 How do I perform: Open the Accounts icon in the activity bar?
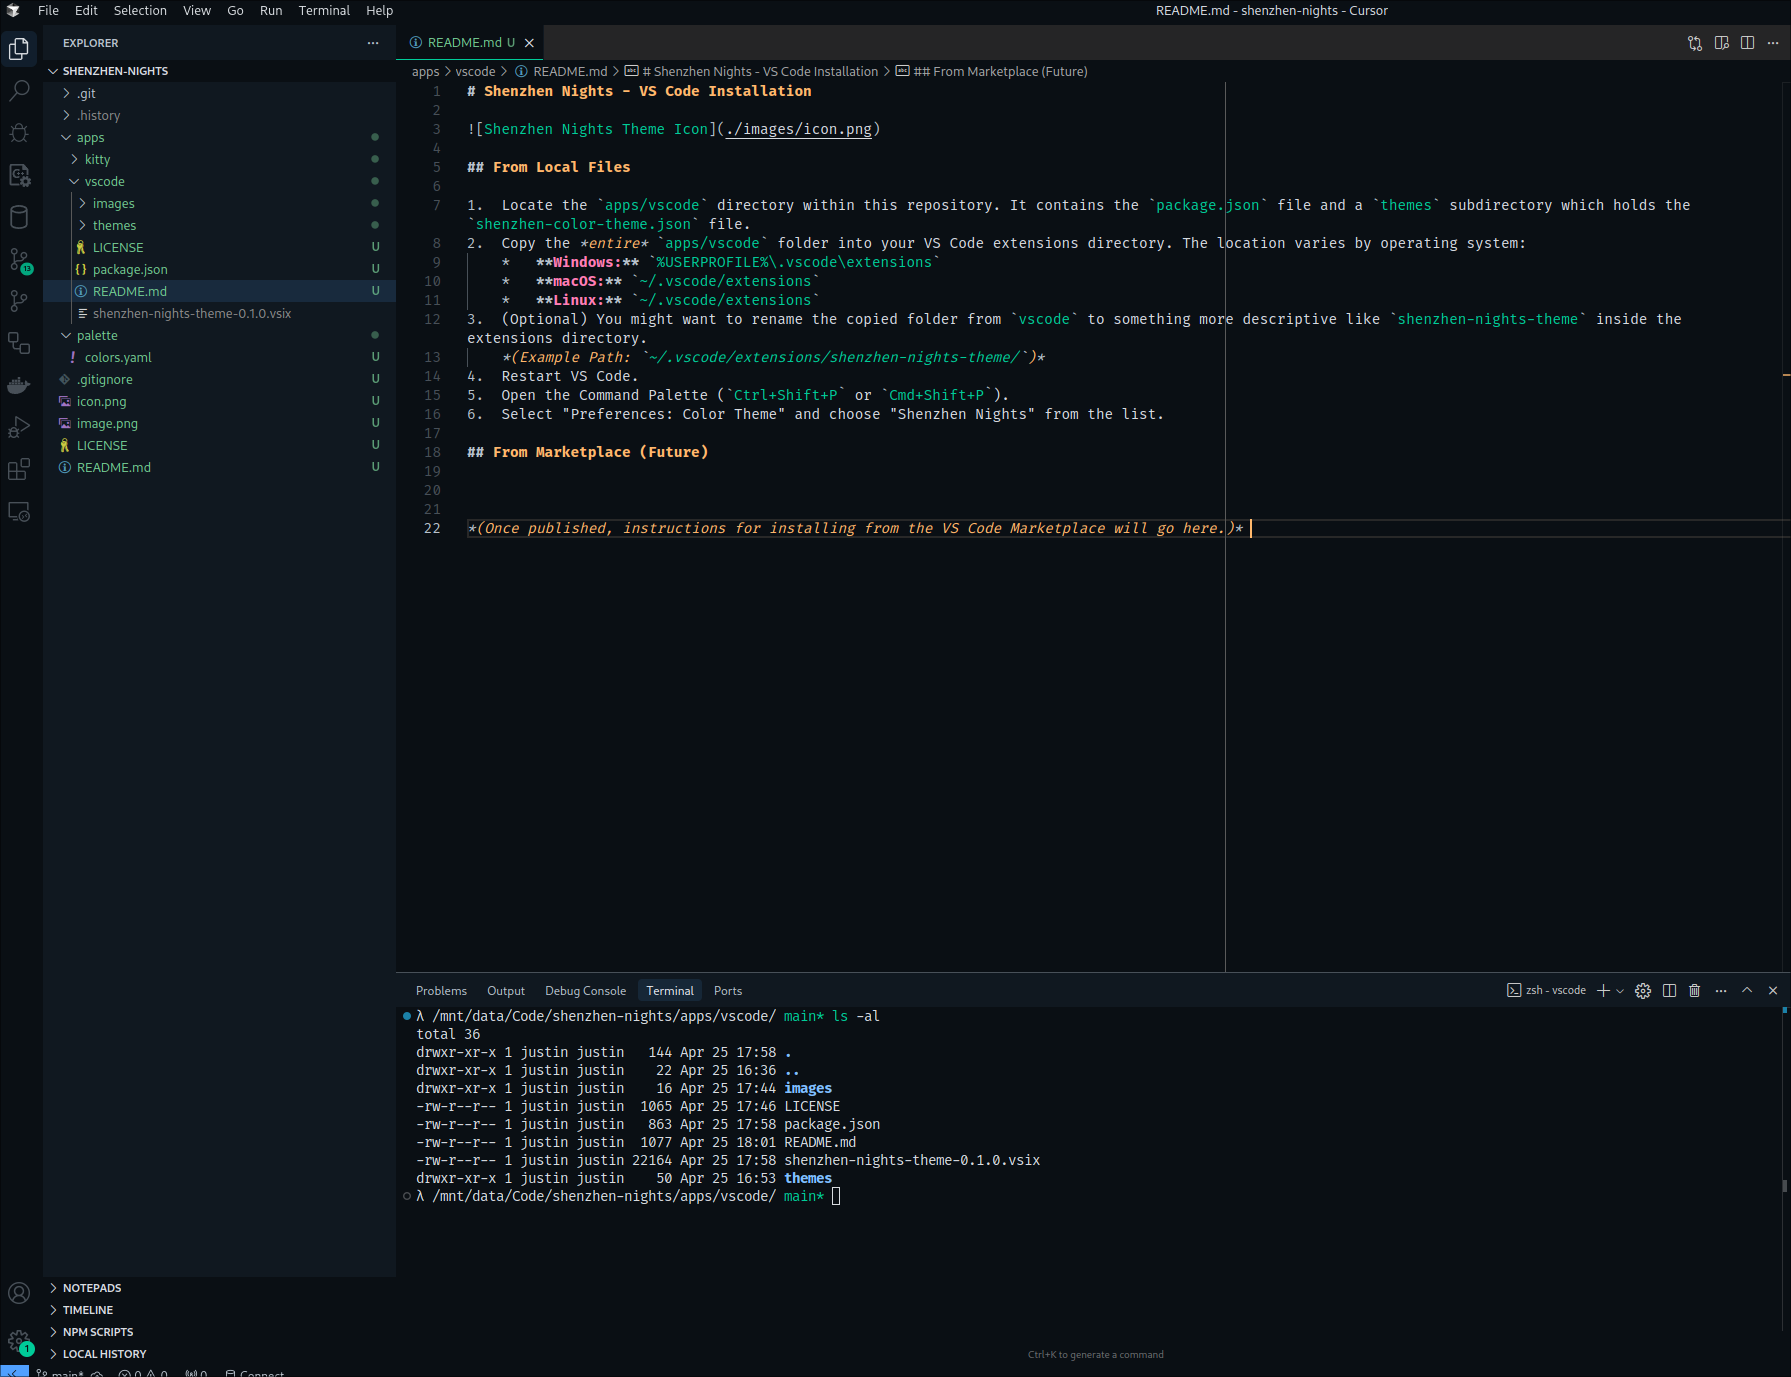pos(19,1294)
